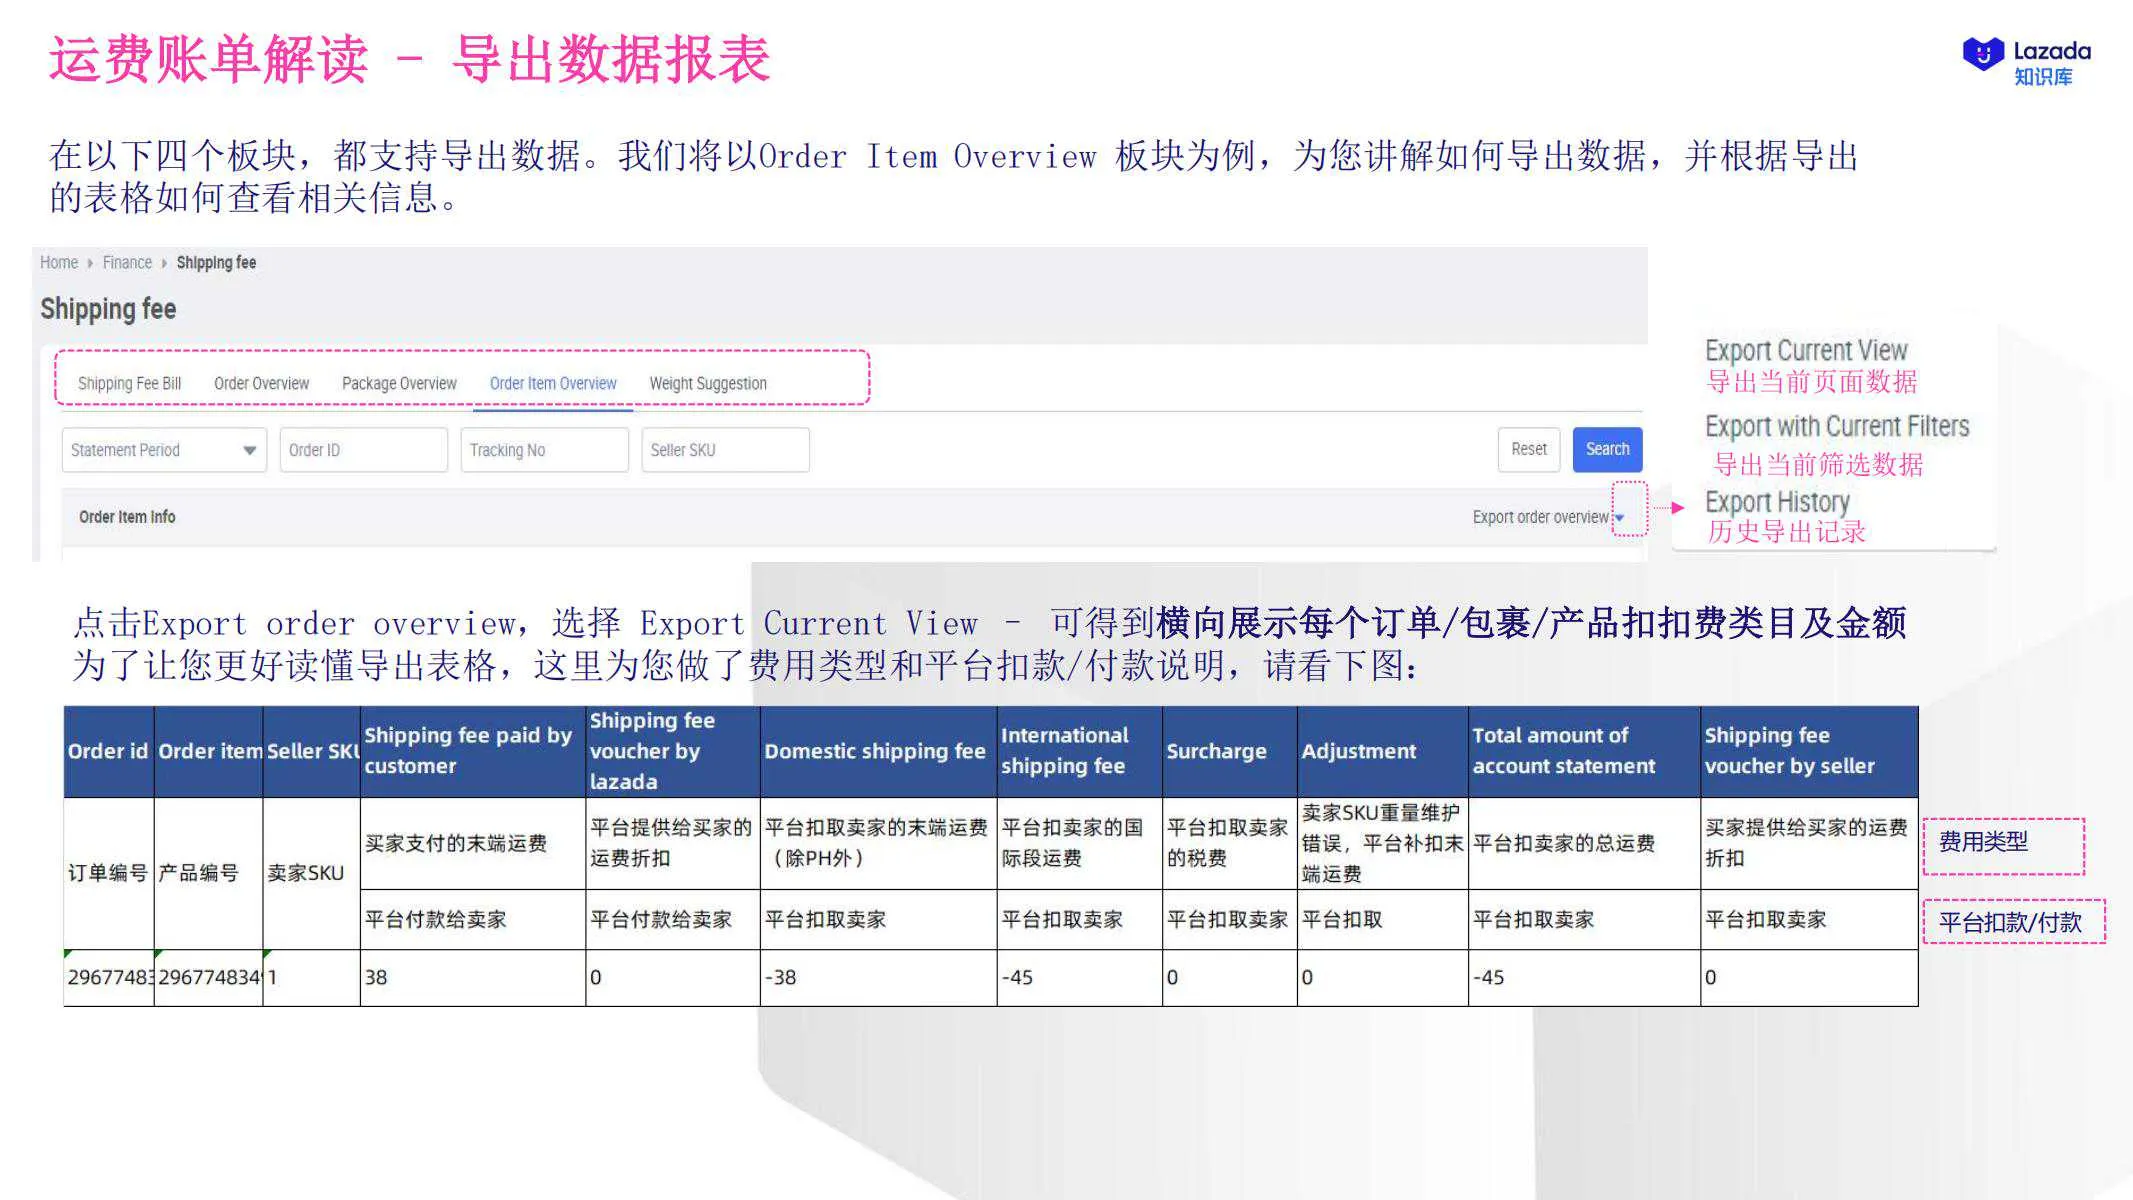Select the Tracking No input box
2133x1200 pixels.
click(543, 450)
